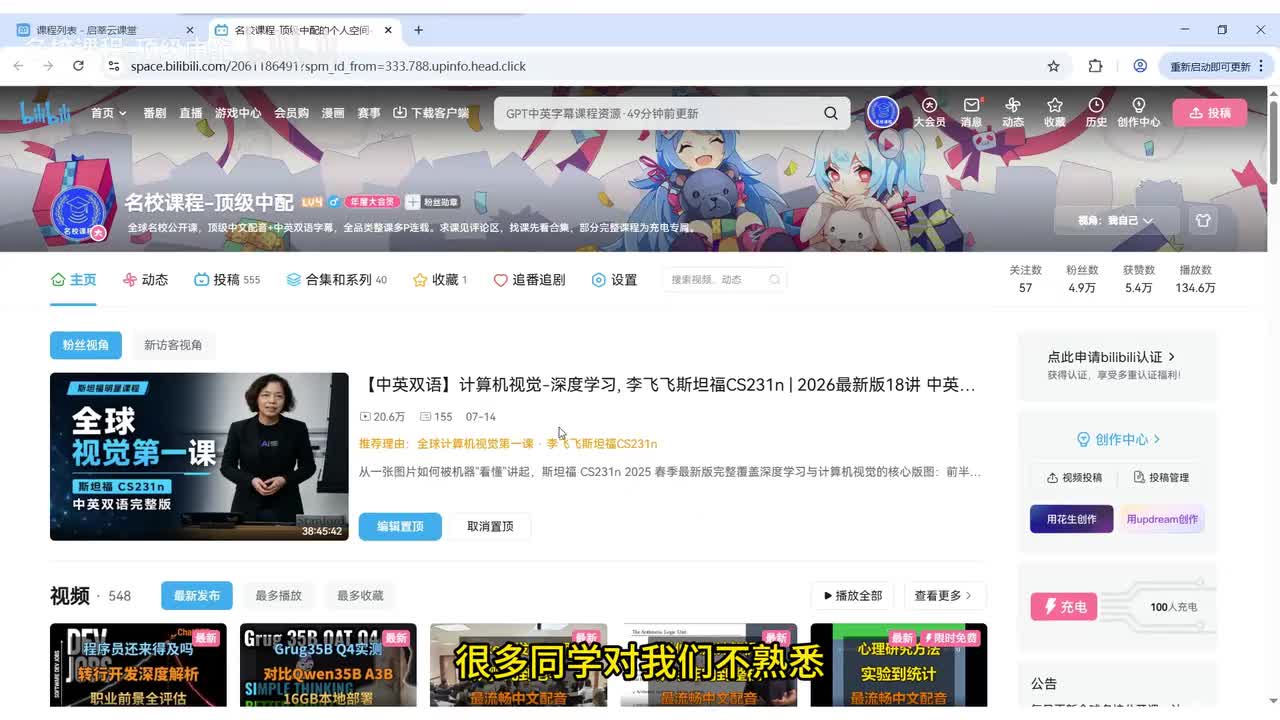Open 番剧 in top navigation
This screenshot has height=720, width=1280.
(155, 113)
